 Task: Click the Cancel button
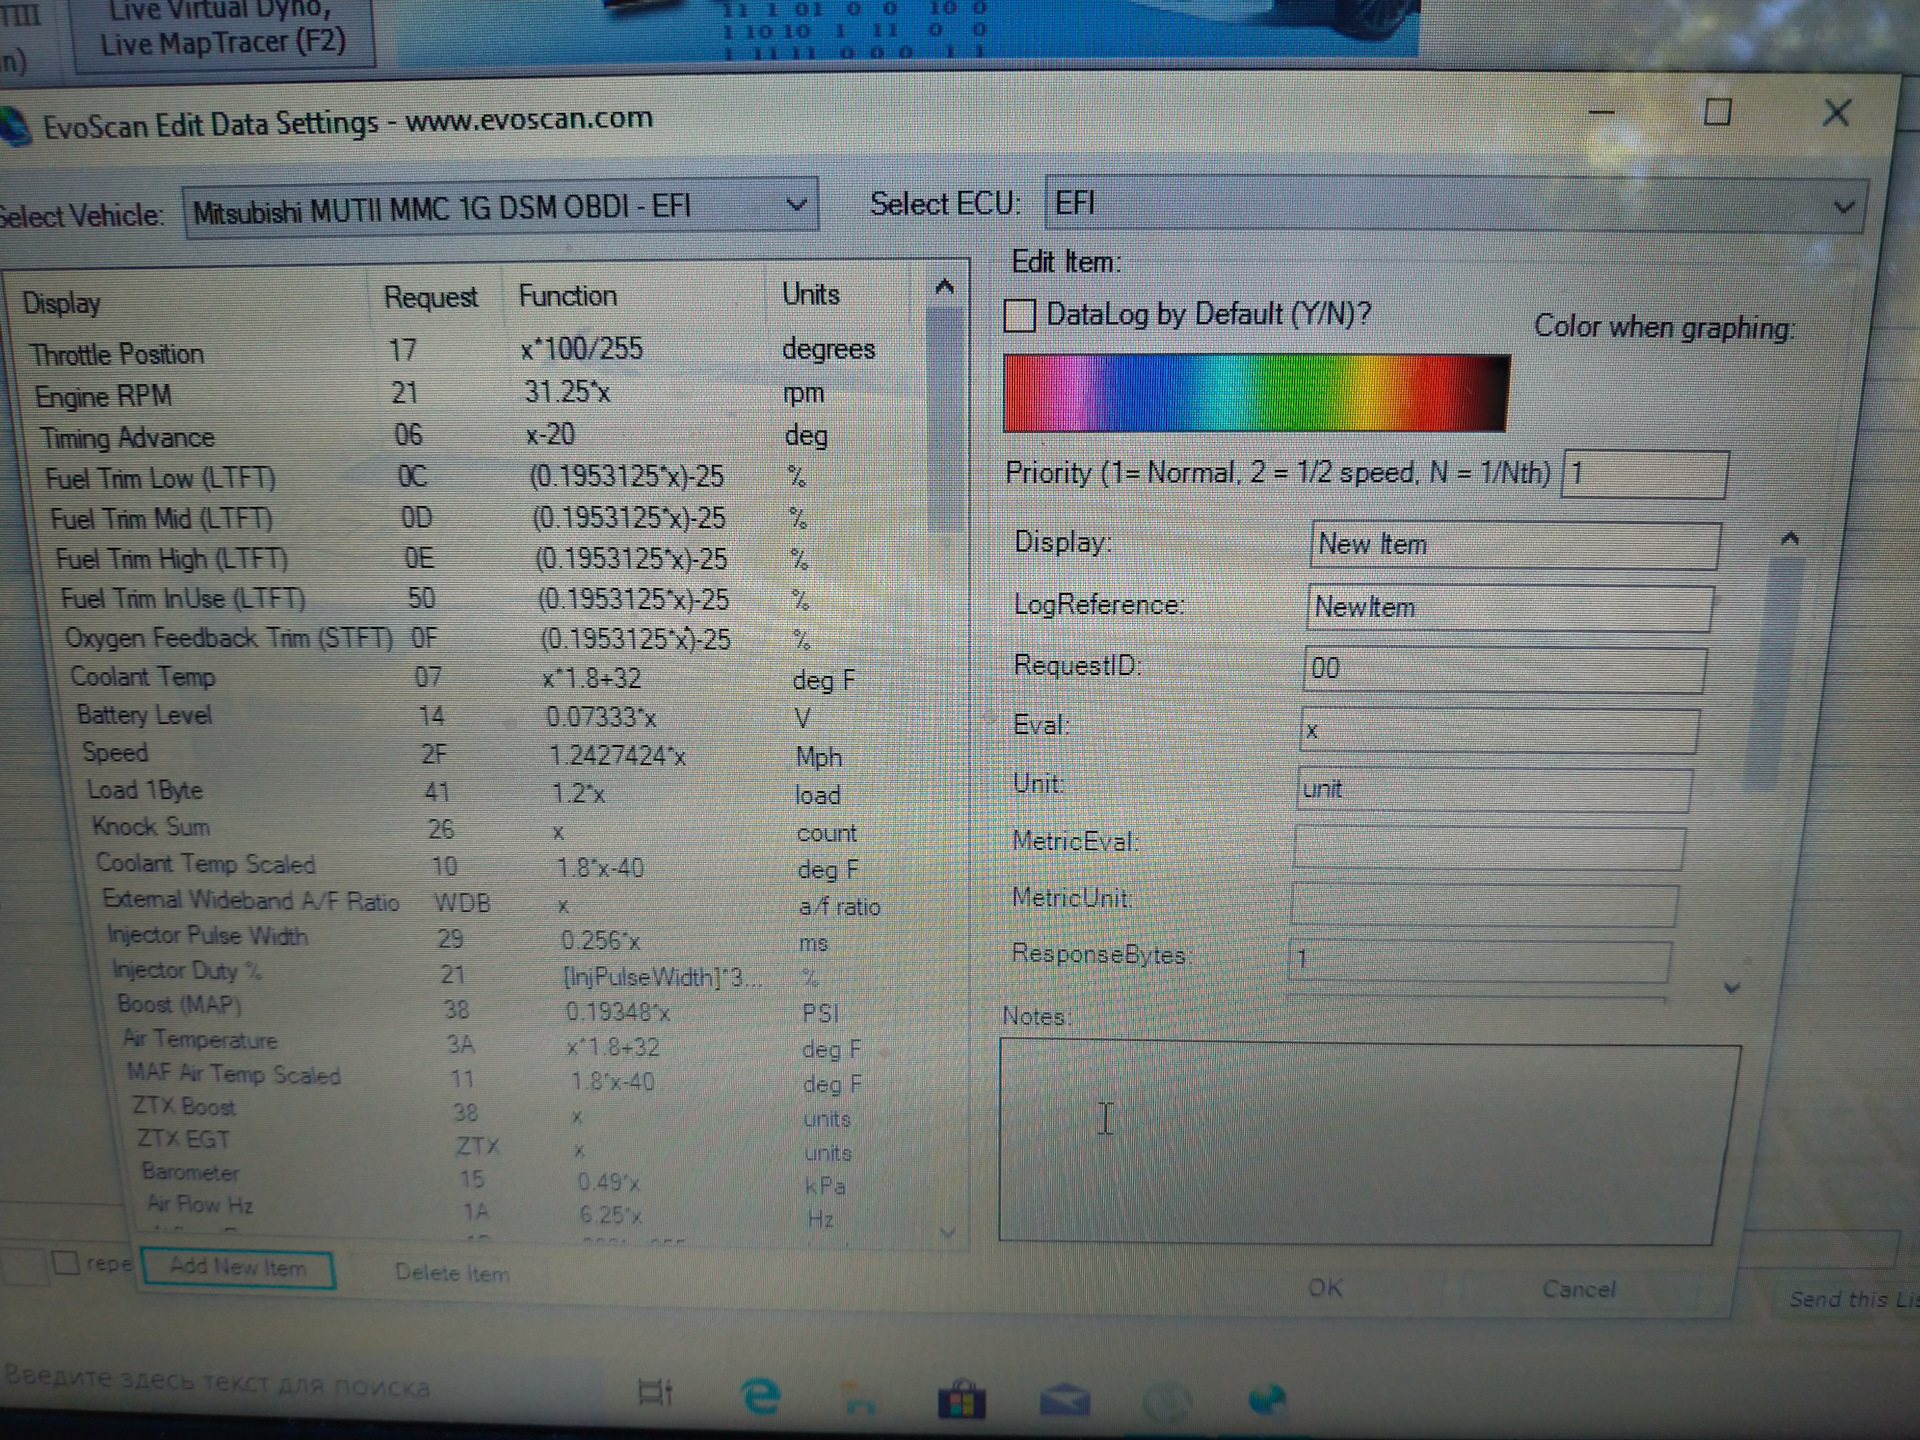tap(1578, 1289)
